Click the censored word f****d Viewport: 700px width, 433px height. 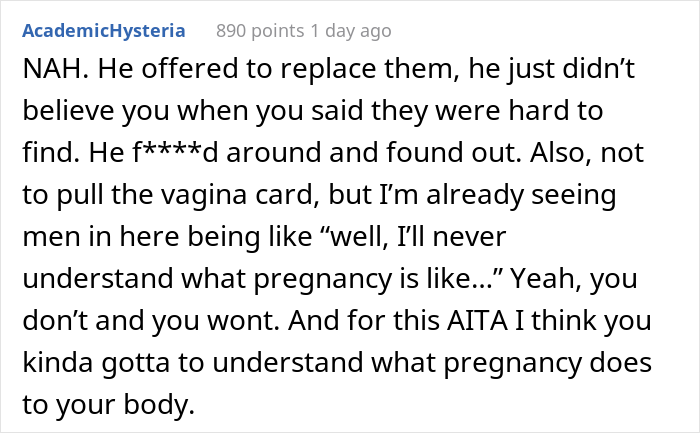tap(175, 152)
